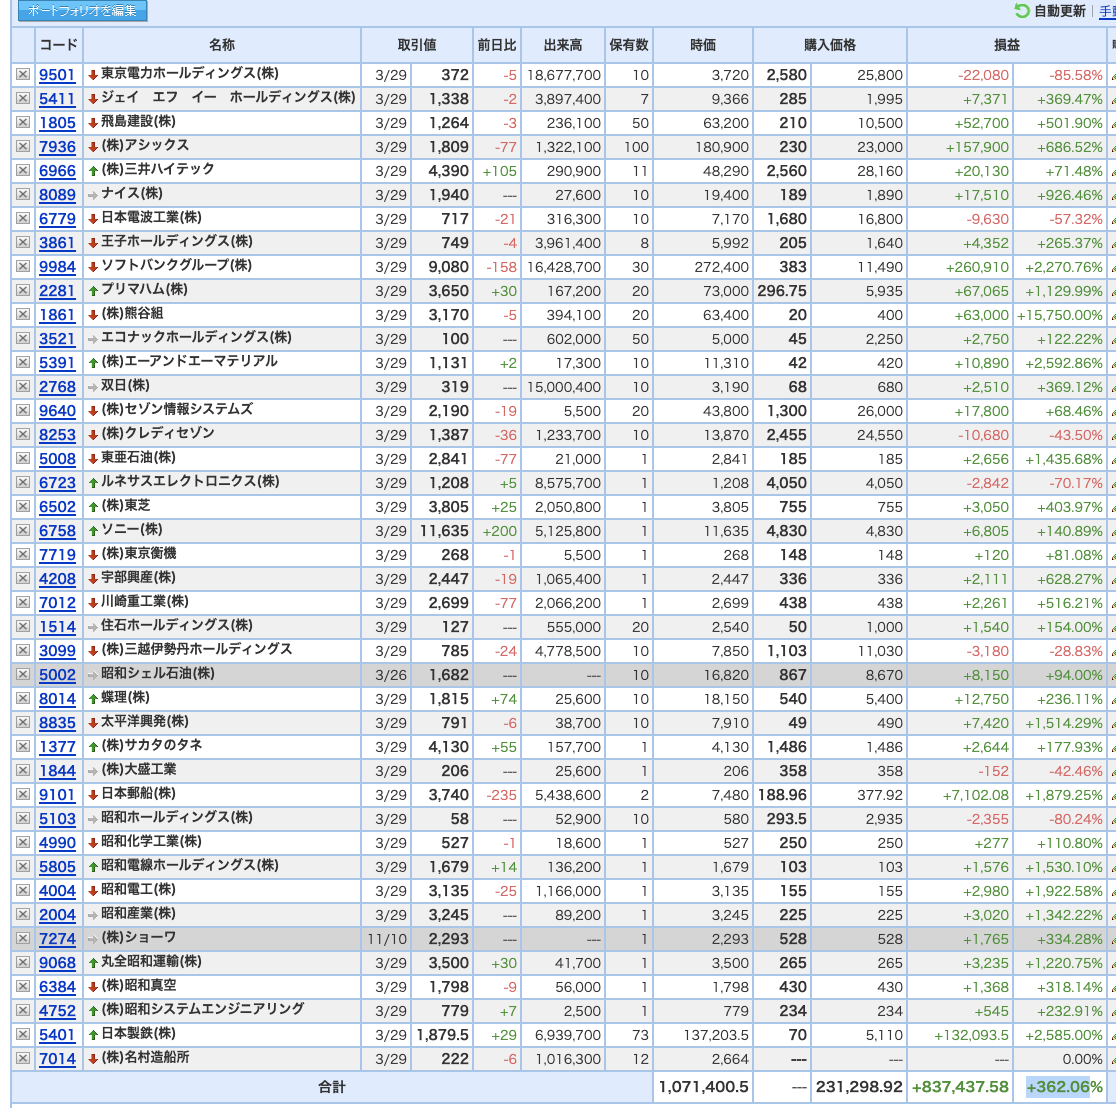The height and width of the screenshot is (1108, 1116).
Task: Click the X icon next to 7012
Action: coord(23,603)
